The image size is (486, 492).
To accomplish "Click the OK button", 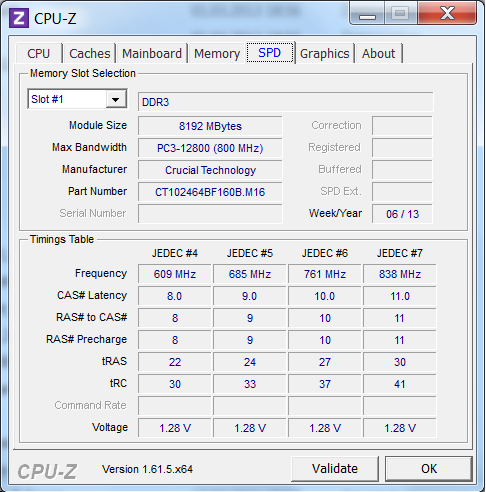I will point(429,469).
